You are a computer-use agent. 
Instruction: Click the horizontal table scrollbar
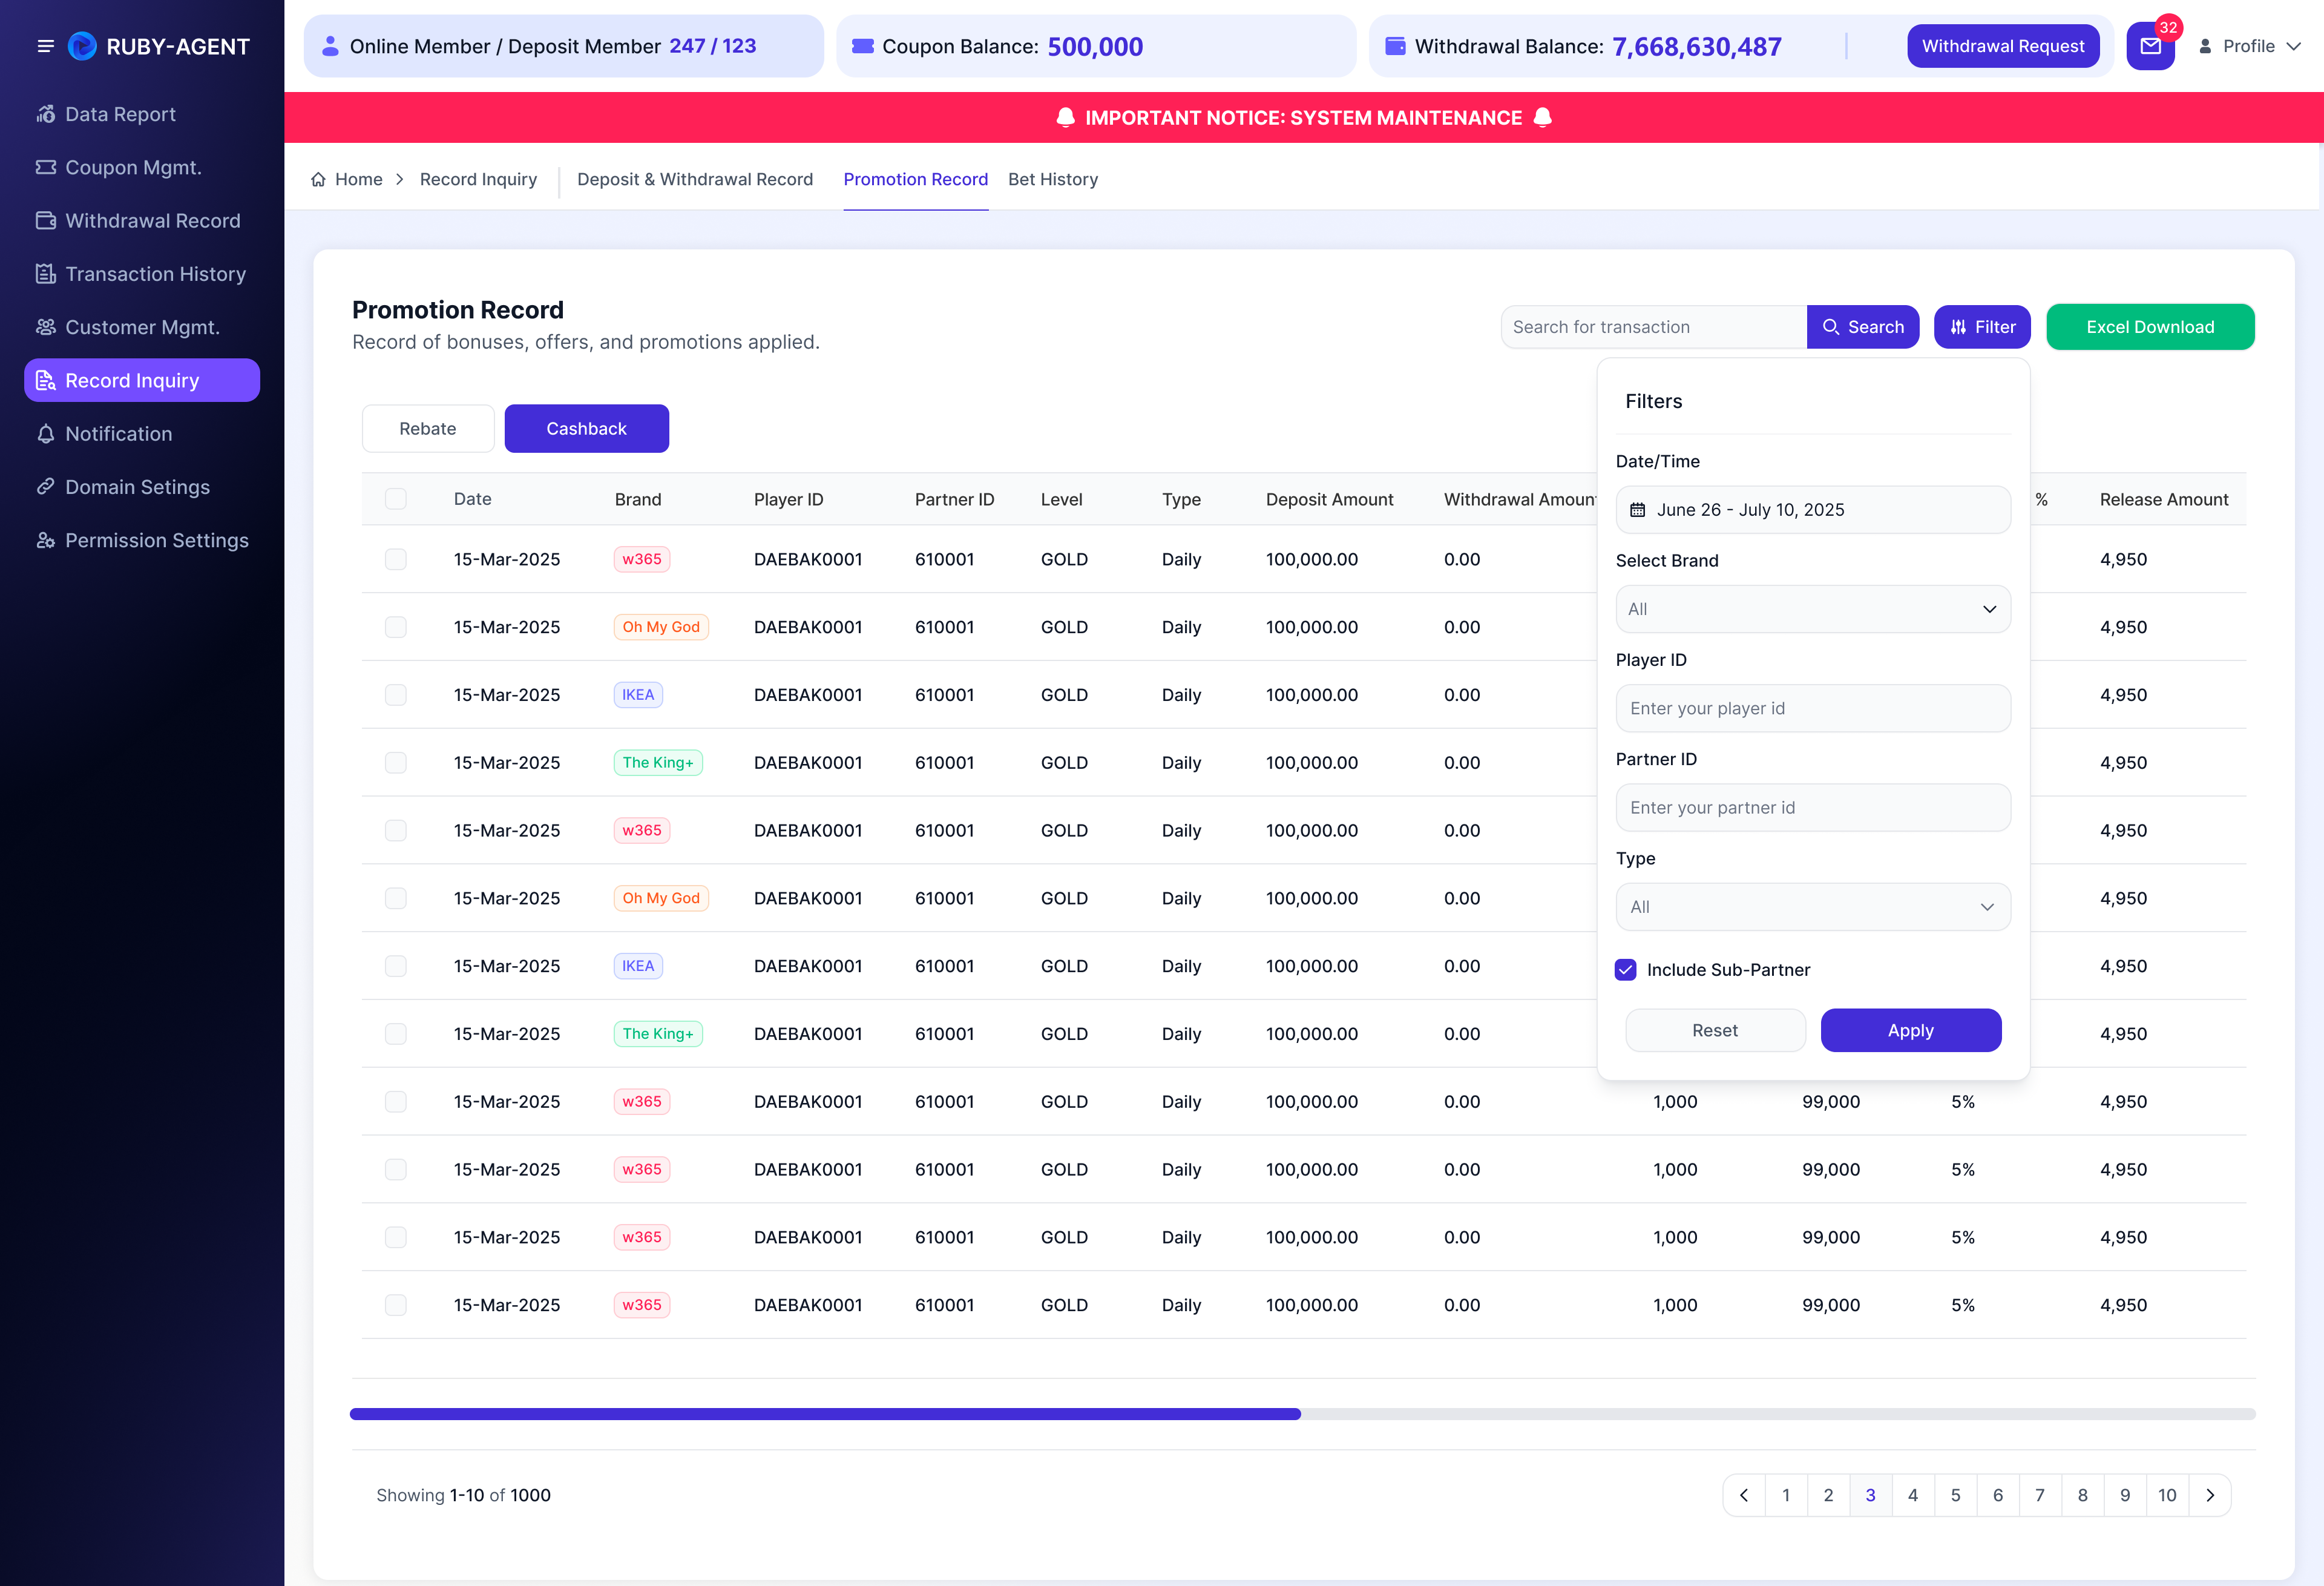click(1302, 1414)
